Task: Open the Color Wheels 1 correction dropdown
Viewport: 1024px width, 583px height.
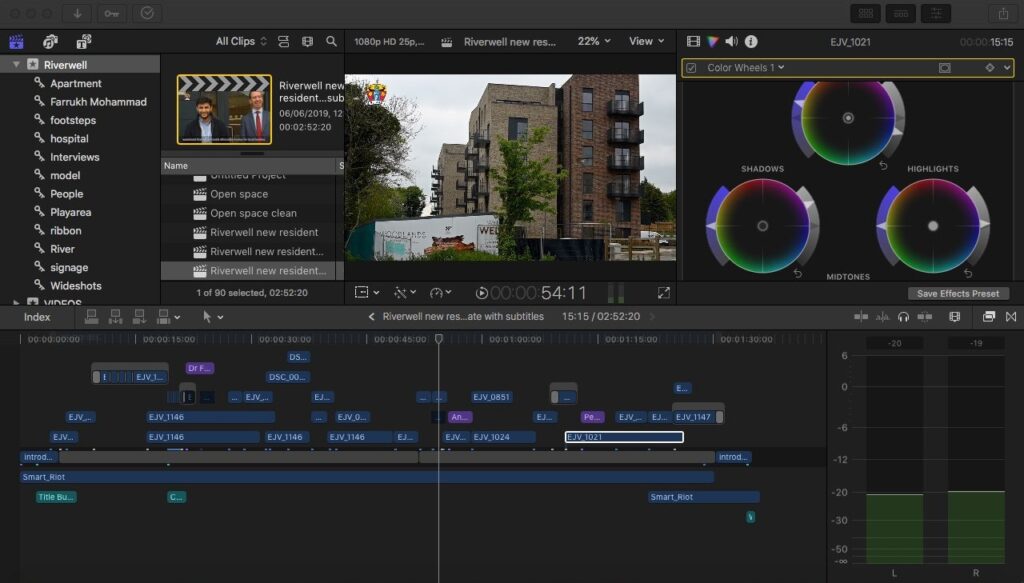Action: (x=745, y=67)
